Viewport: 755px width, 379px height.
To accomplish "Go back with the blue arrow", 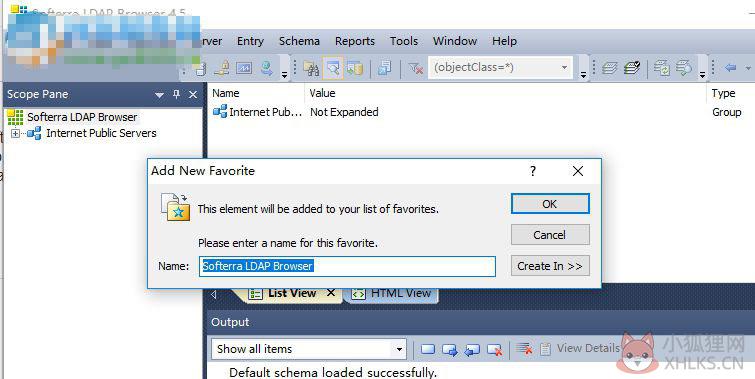I will pos(730,68).
